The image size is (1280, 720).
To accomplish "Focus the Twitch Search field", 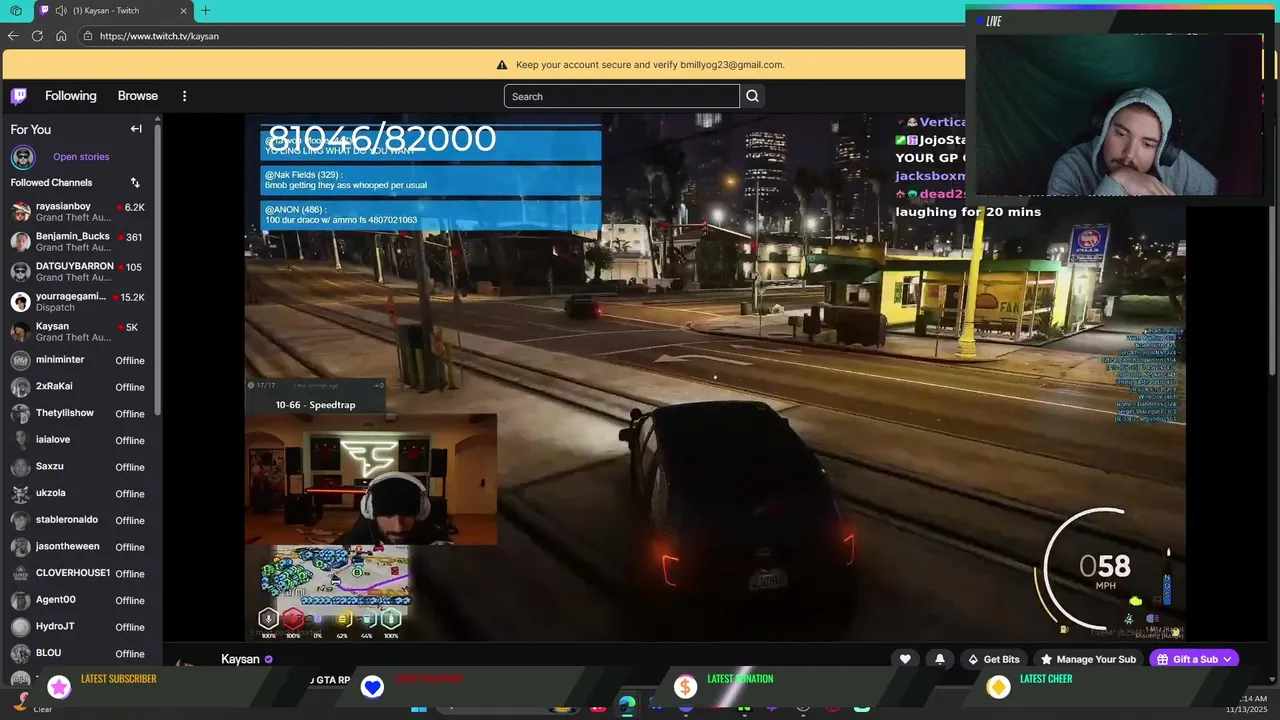I will pos(621,96).
